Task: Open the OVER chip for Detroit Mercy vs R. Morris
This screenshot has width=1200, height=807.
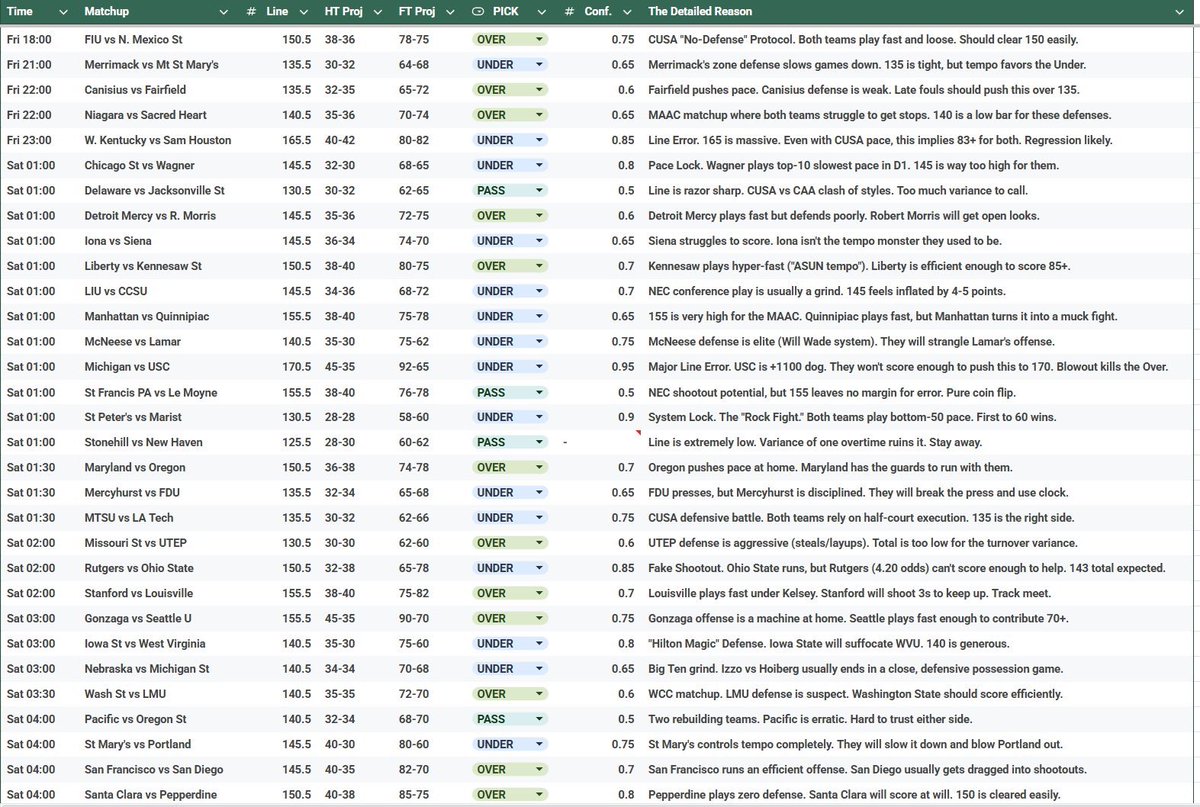Action: [x=510, y=215]
